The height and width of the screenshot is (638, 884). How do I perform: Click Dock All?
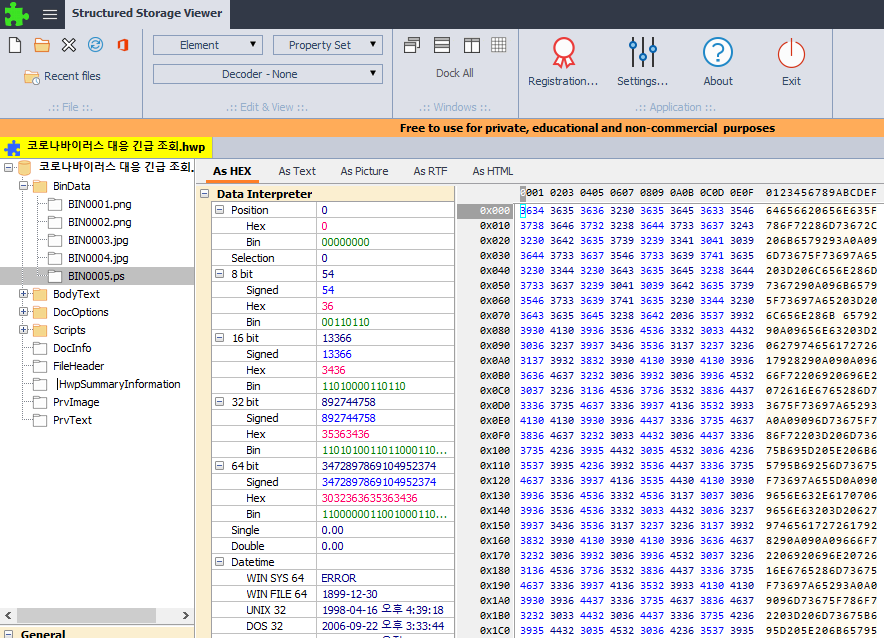[454, 73]
